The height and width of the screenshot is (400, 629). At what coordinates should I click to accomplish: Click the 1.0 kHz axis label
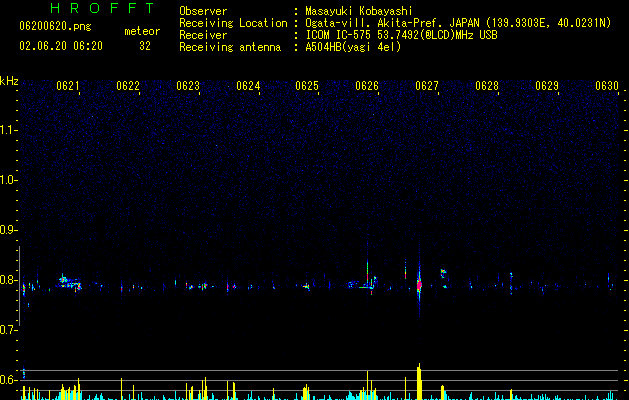click(x=8, y=180)
